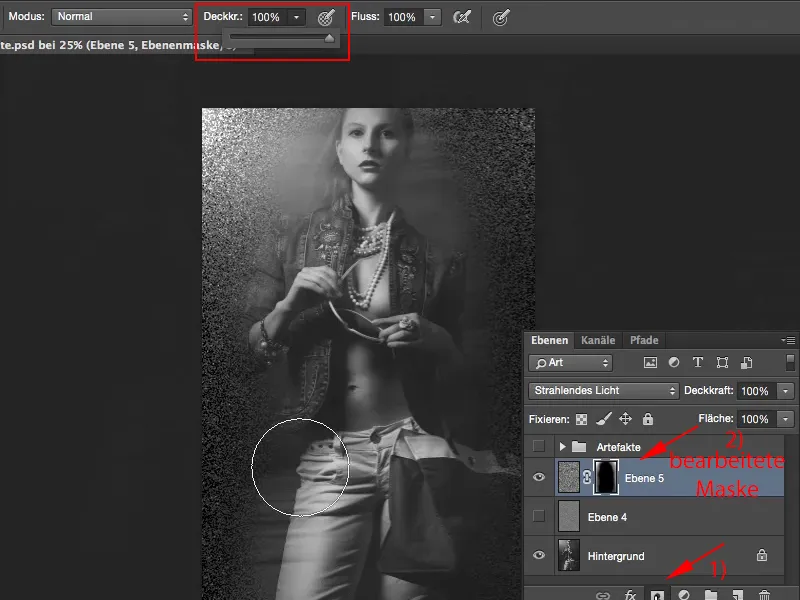Open Modus blend mode dropdown in options bar
800x600 pixels.
coord(121,17)
